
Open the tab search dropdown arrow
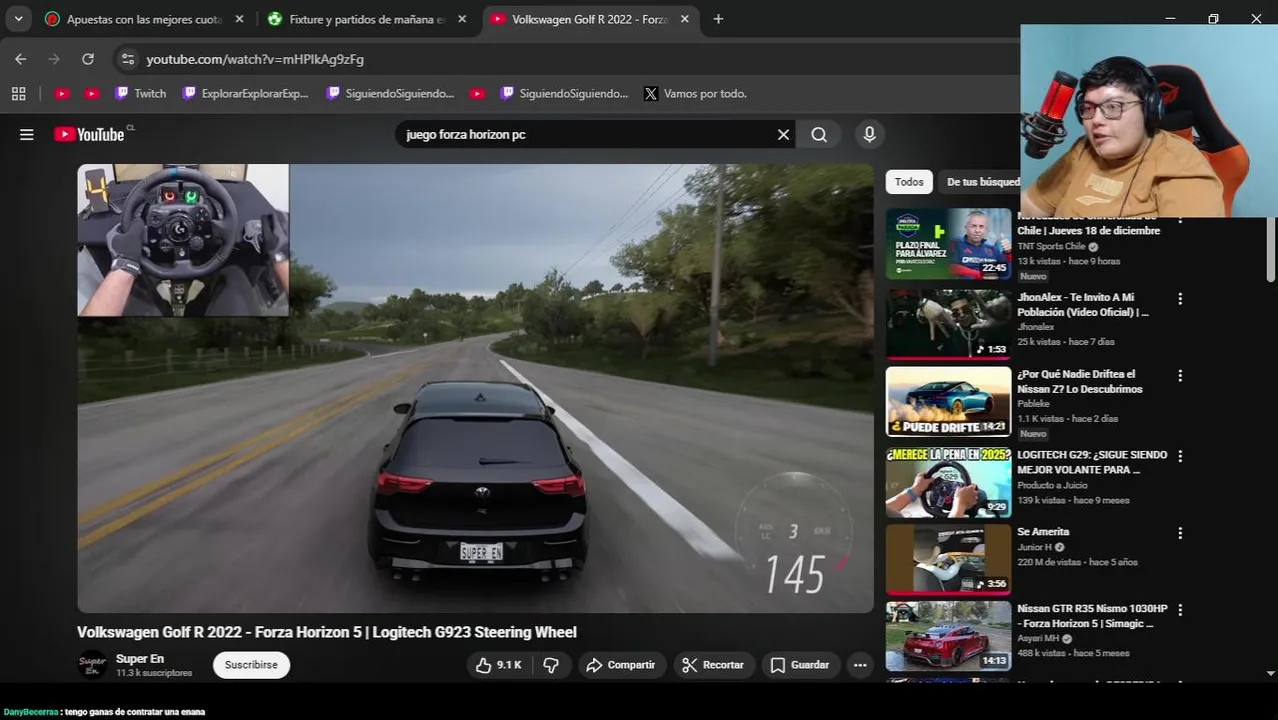point(18,19)
